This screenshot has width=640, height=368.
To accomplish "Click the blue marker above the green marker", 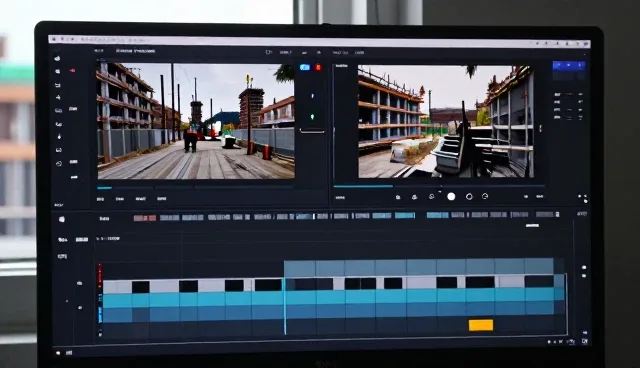I will pyautogui.click(x=313, y=96).
